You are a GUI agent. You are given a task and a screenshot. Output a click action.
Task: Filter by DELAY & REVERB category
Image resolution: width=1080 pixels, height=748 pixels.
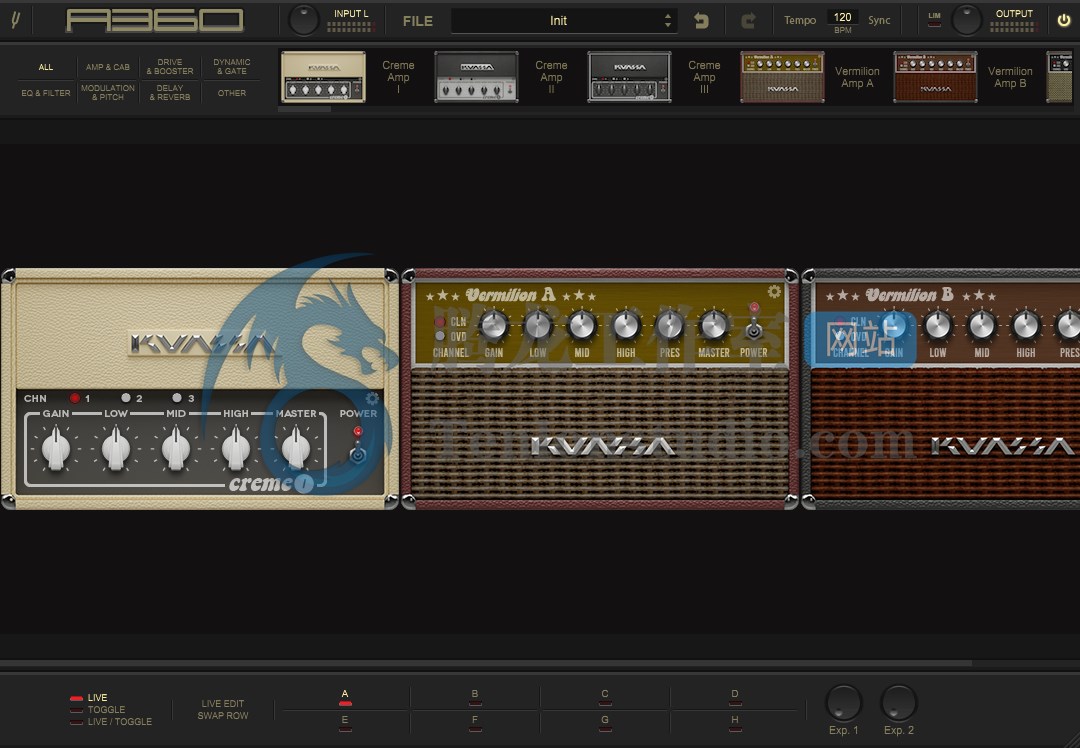170,93
